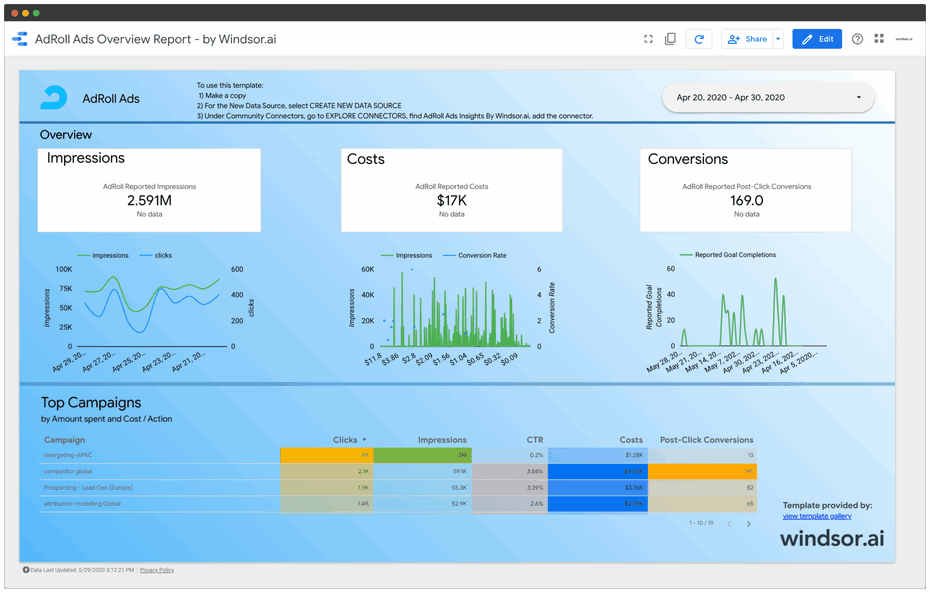Screen dimensions: 930x593
Task: Go to previous table page
Action: (x=729, y=524)
